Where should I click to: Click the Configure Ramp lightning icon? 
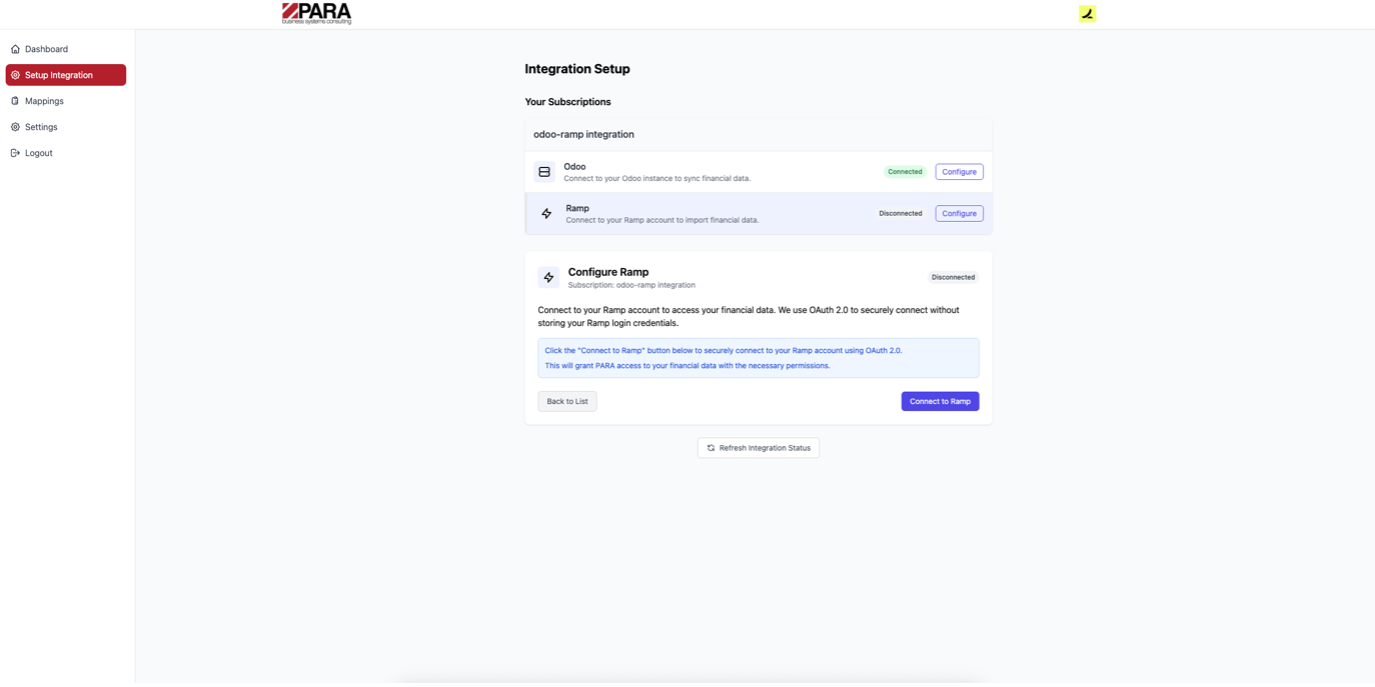(549, 277)
